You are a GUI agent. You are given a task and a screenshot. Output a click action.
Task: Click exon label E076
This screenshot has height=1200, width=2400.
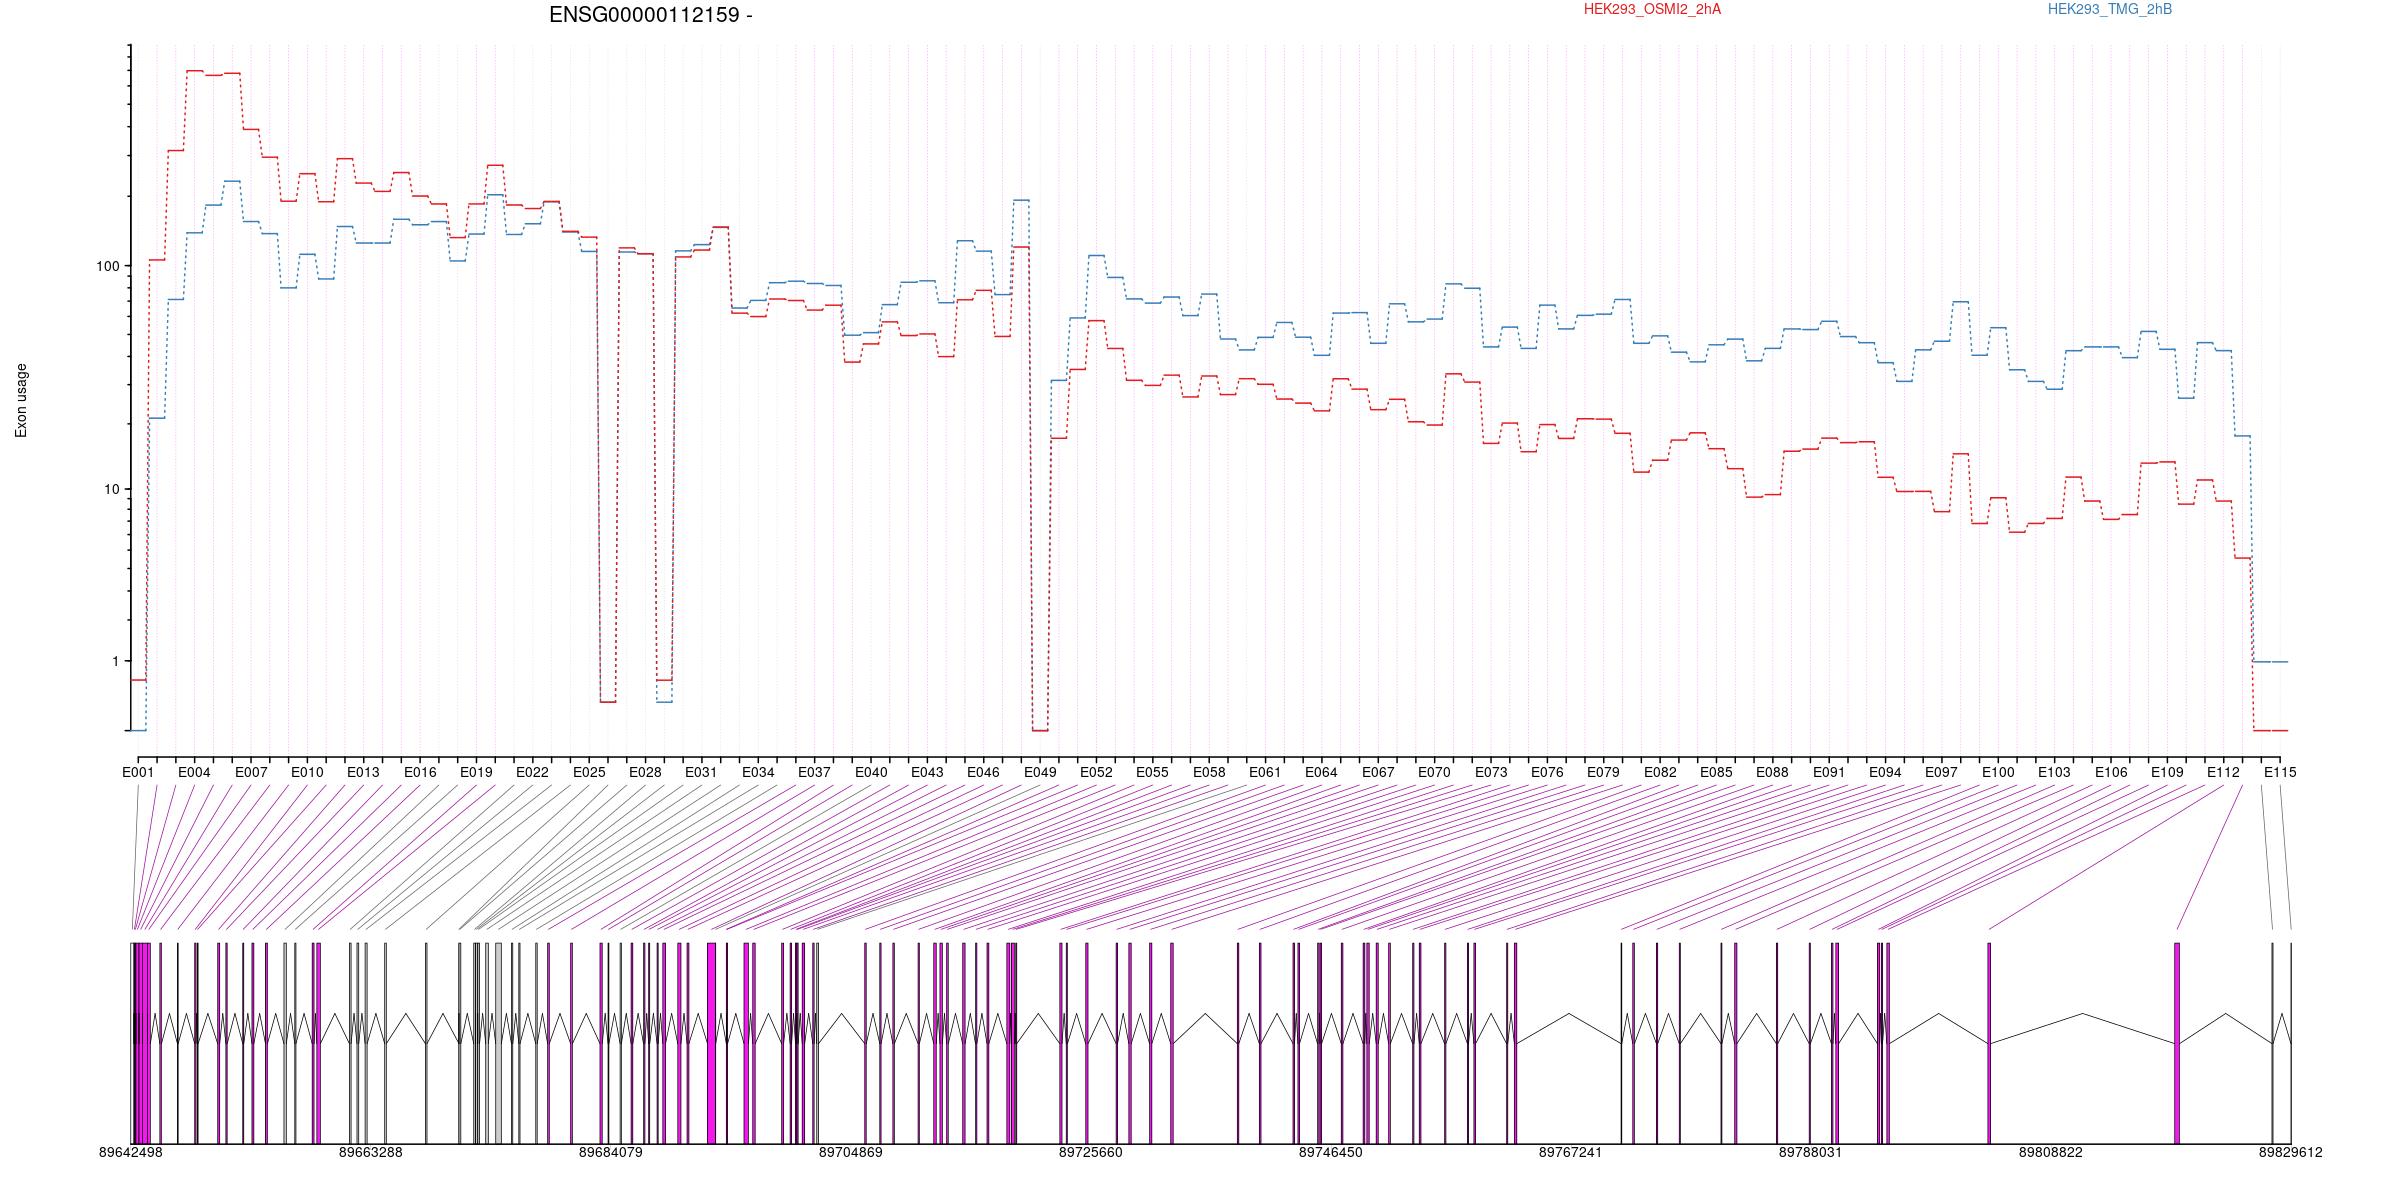point(1547,772)
